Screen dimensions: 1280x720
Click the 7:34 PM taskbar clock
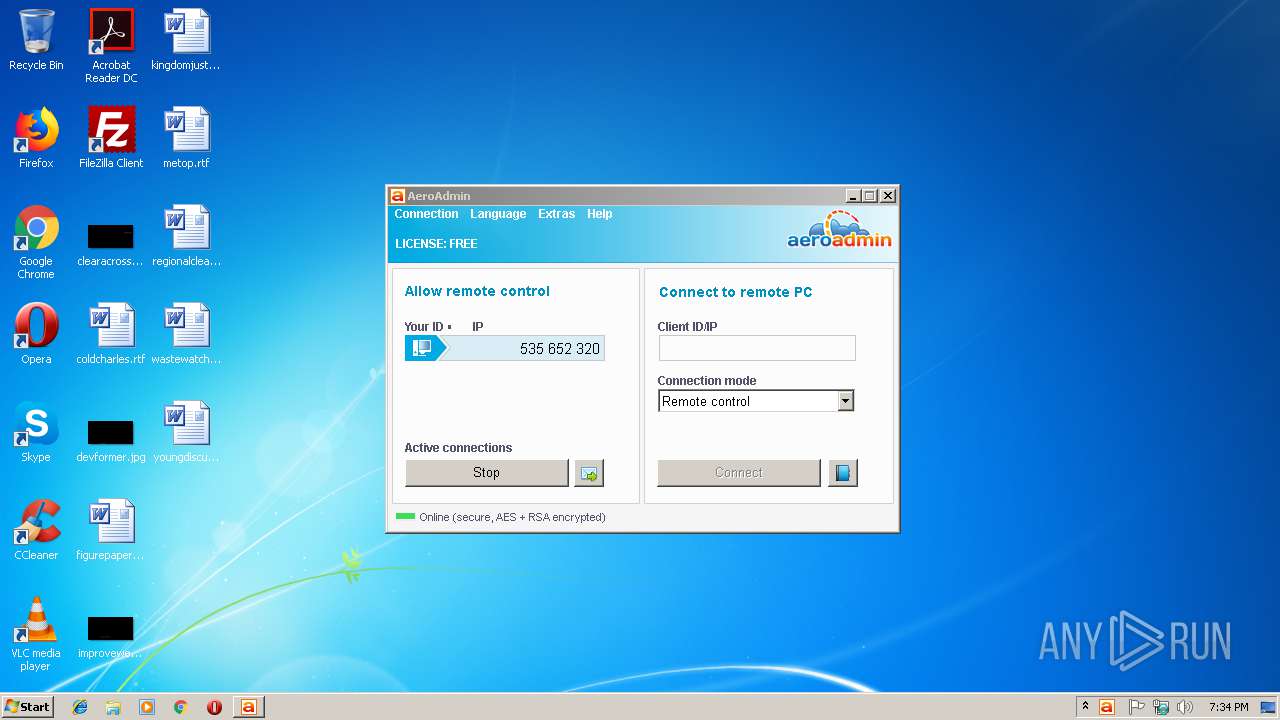(1228, 707)
